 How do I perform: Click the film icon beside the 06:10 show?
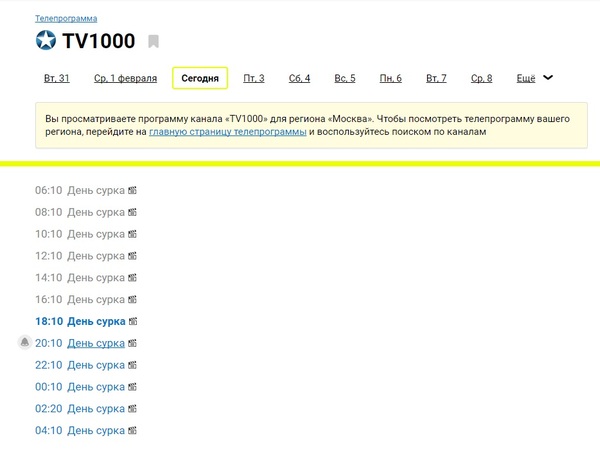pyautogui.click(x=132, y=190)
